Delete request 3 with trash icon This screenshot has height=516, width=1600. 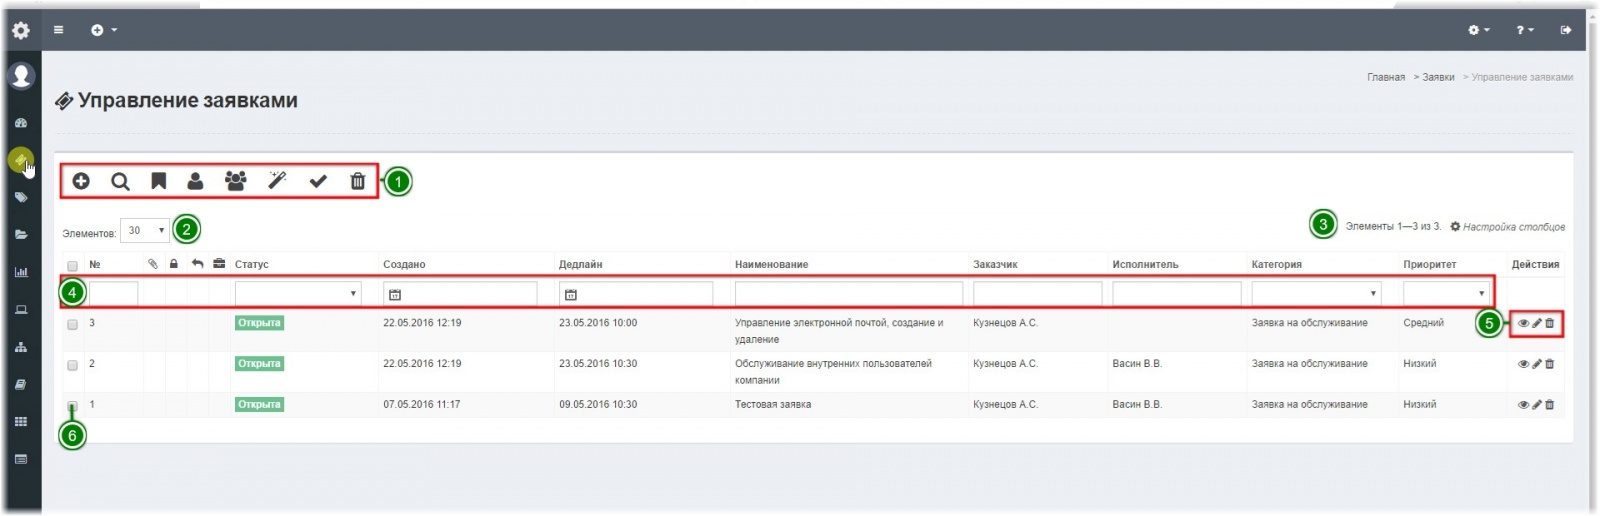(1550, 323)
